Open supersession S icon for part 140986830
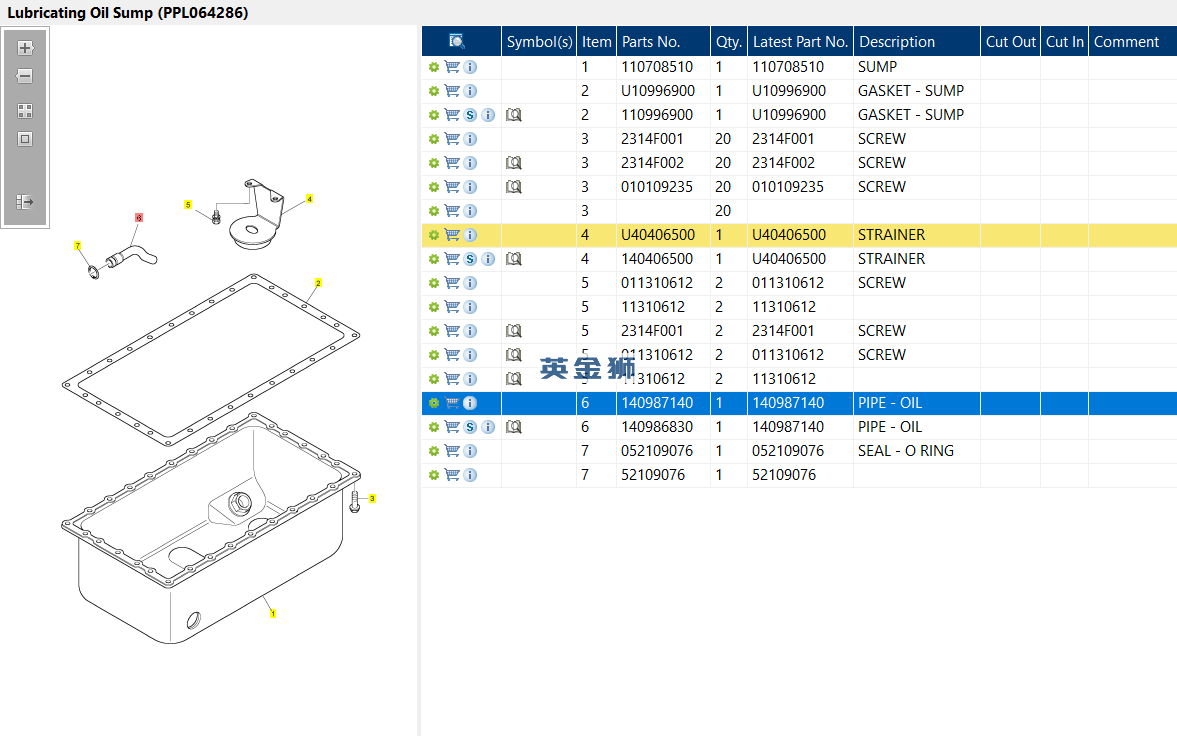This screenshot has height=736, width=1177. (x=470, y=427)
